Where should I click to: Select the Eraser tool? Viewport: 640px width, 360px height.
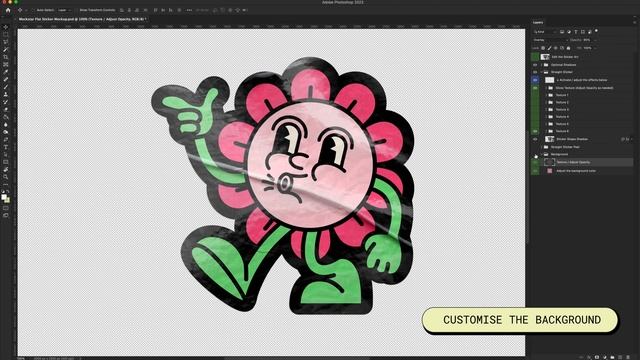[x=6, y=109]
